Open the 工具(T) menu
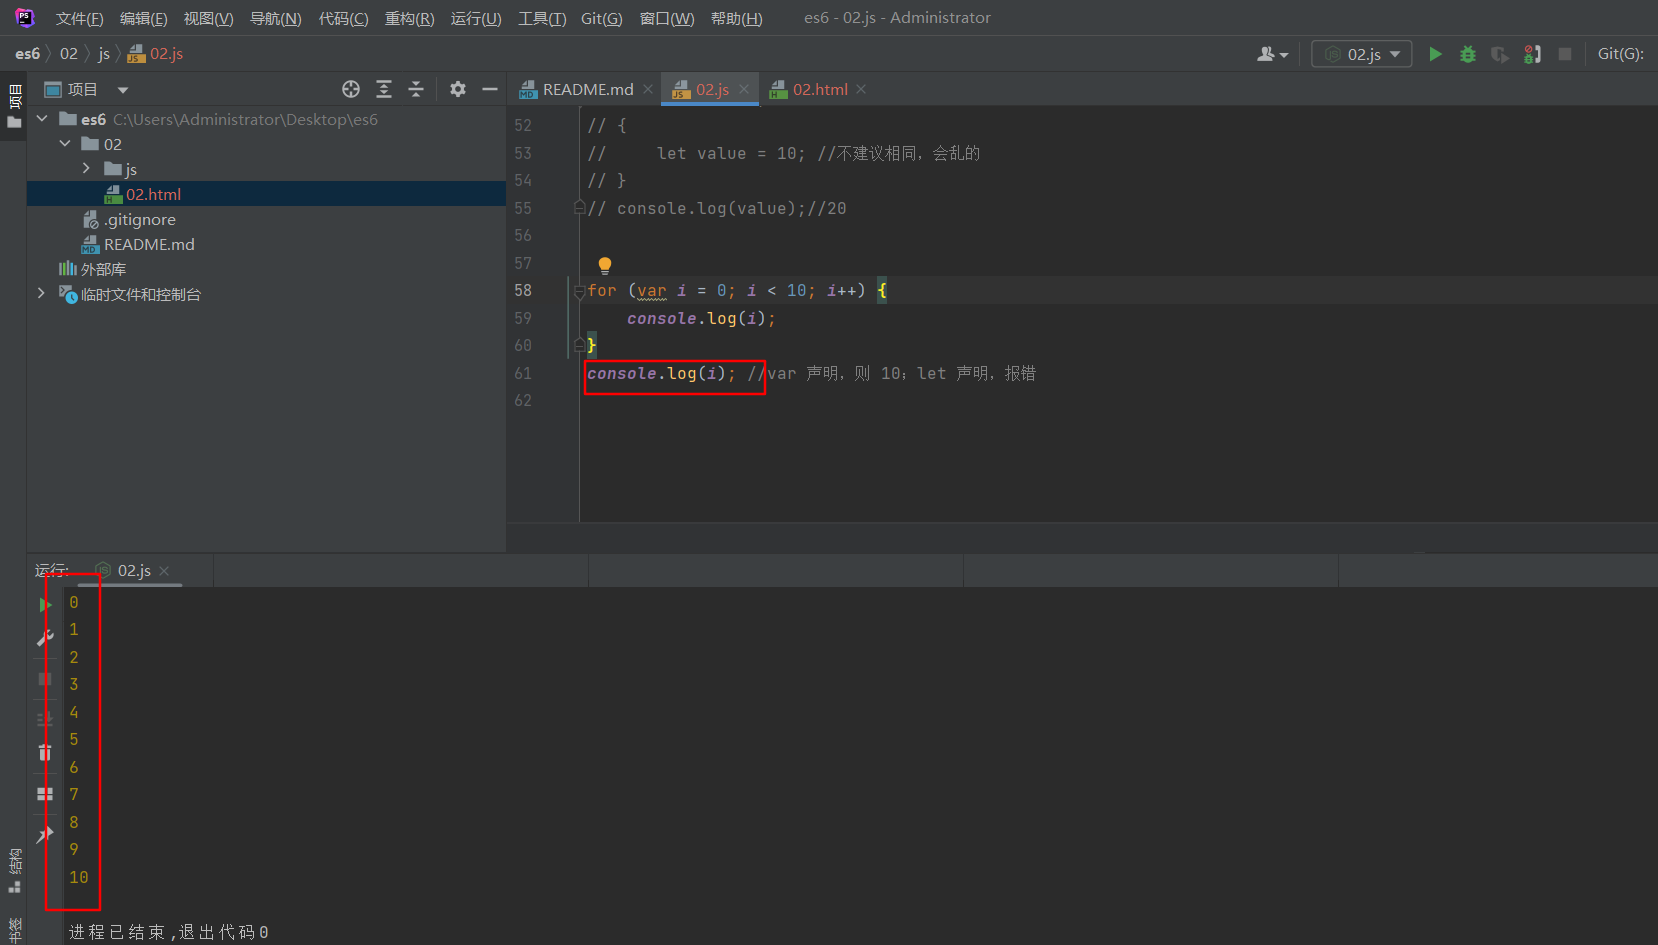The height and width of the screenshot is (945, 1658). (542, 19)
